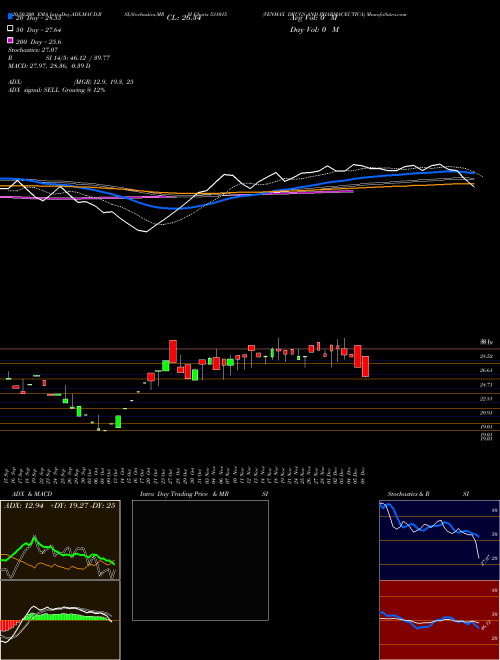Click the 'Day Vol: 0 M' label
The height and width of the screenshot is (660, 500).
click(315, 29)
